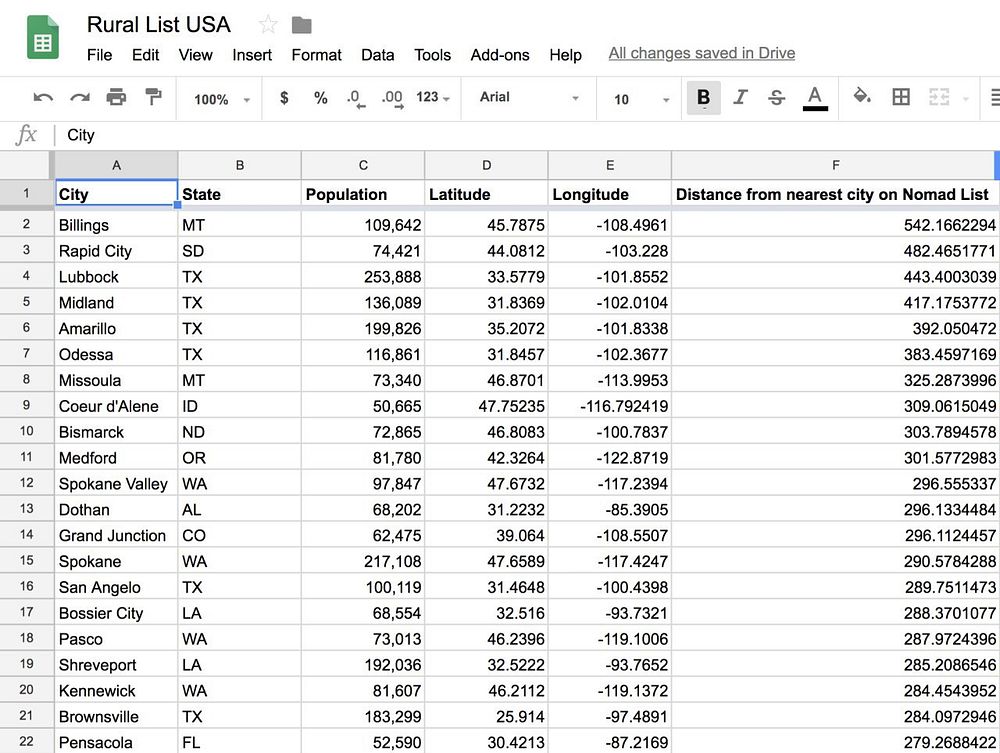The image size is (1000, 753).
Task: Select the Coeur d'Alene cell
Action: pos(116,406)
